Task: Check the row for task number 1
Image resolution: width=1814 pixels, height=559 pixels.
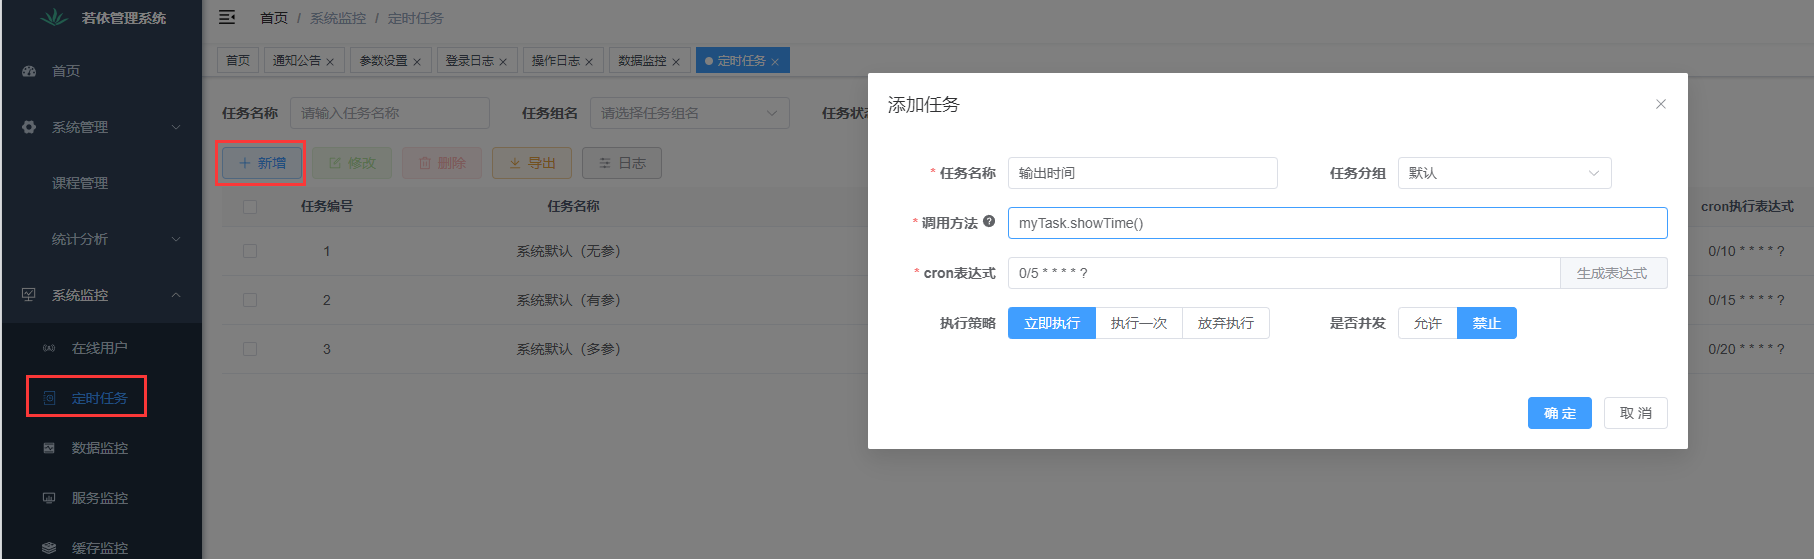Action: [x=250, y=251]
